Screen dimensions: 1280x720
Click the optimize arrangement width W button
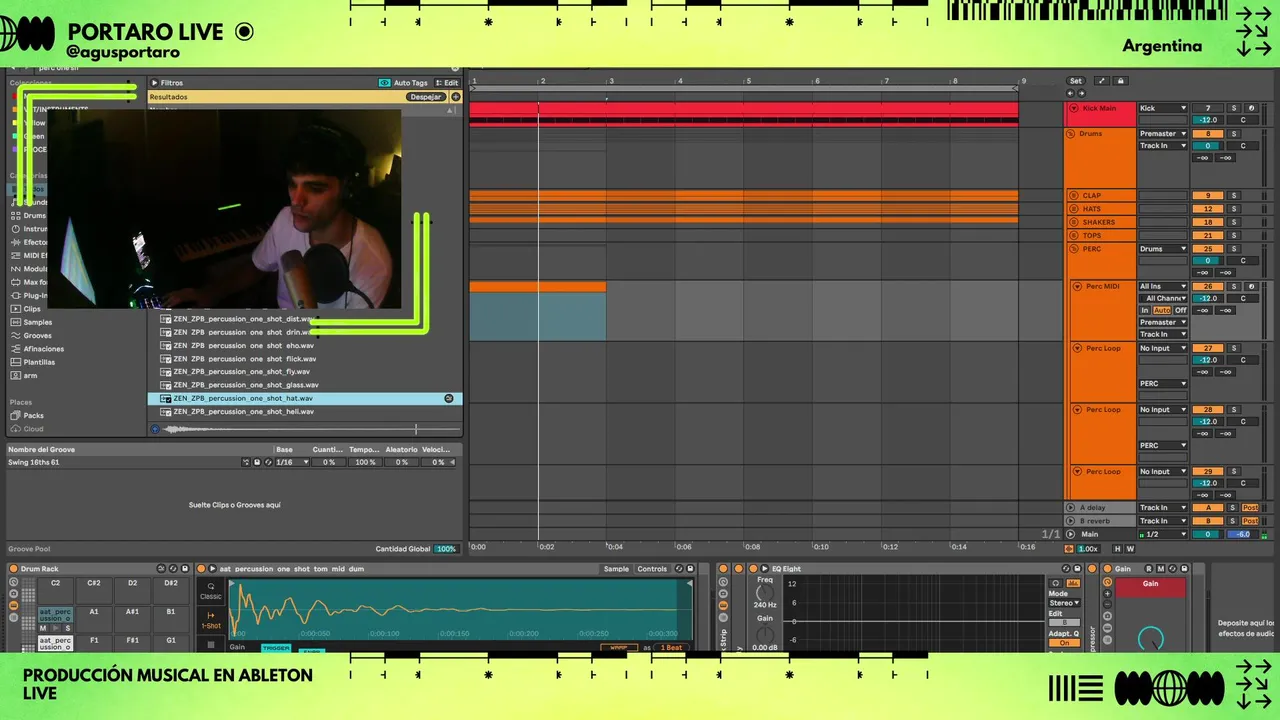[1131, 548]
